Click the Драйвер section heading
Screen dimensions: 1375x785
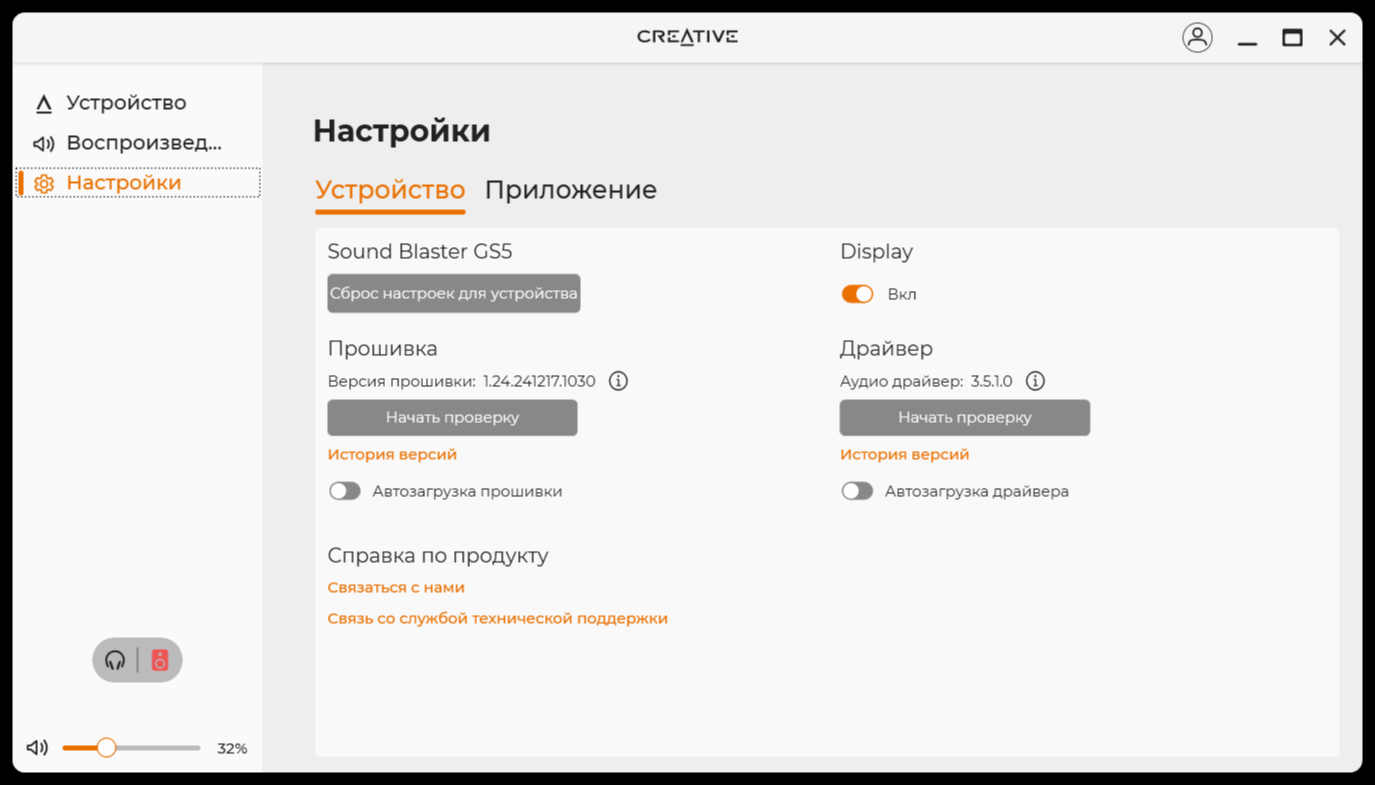886,349
